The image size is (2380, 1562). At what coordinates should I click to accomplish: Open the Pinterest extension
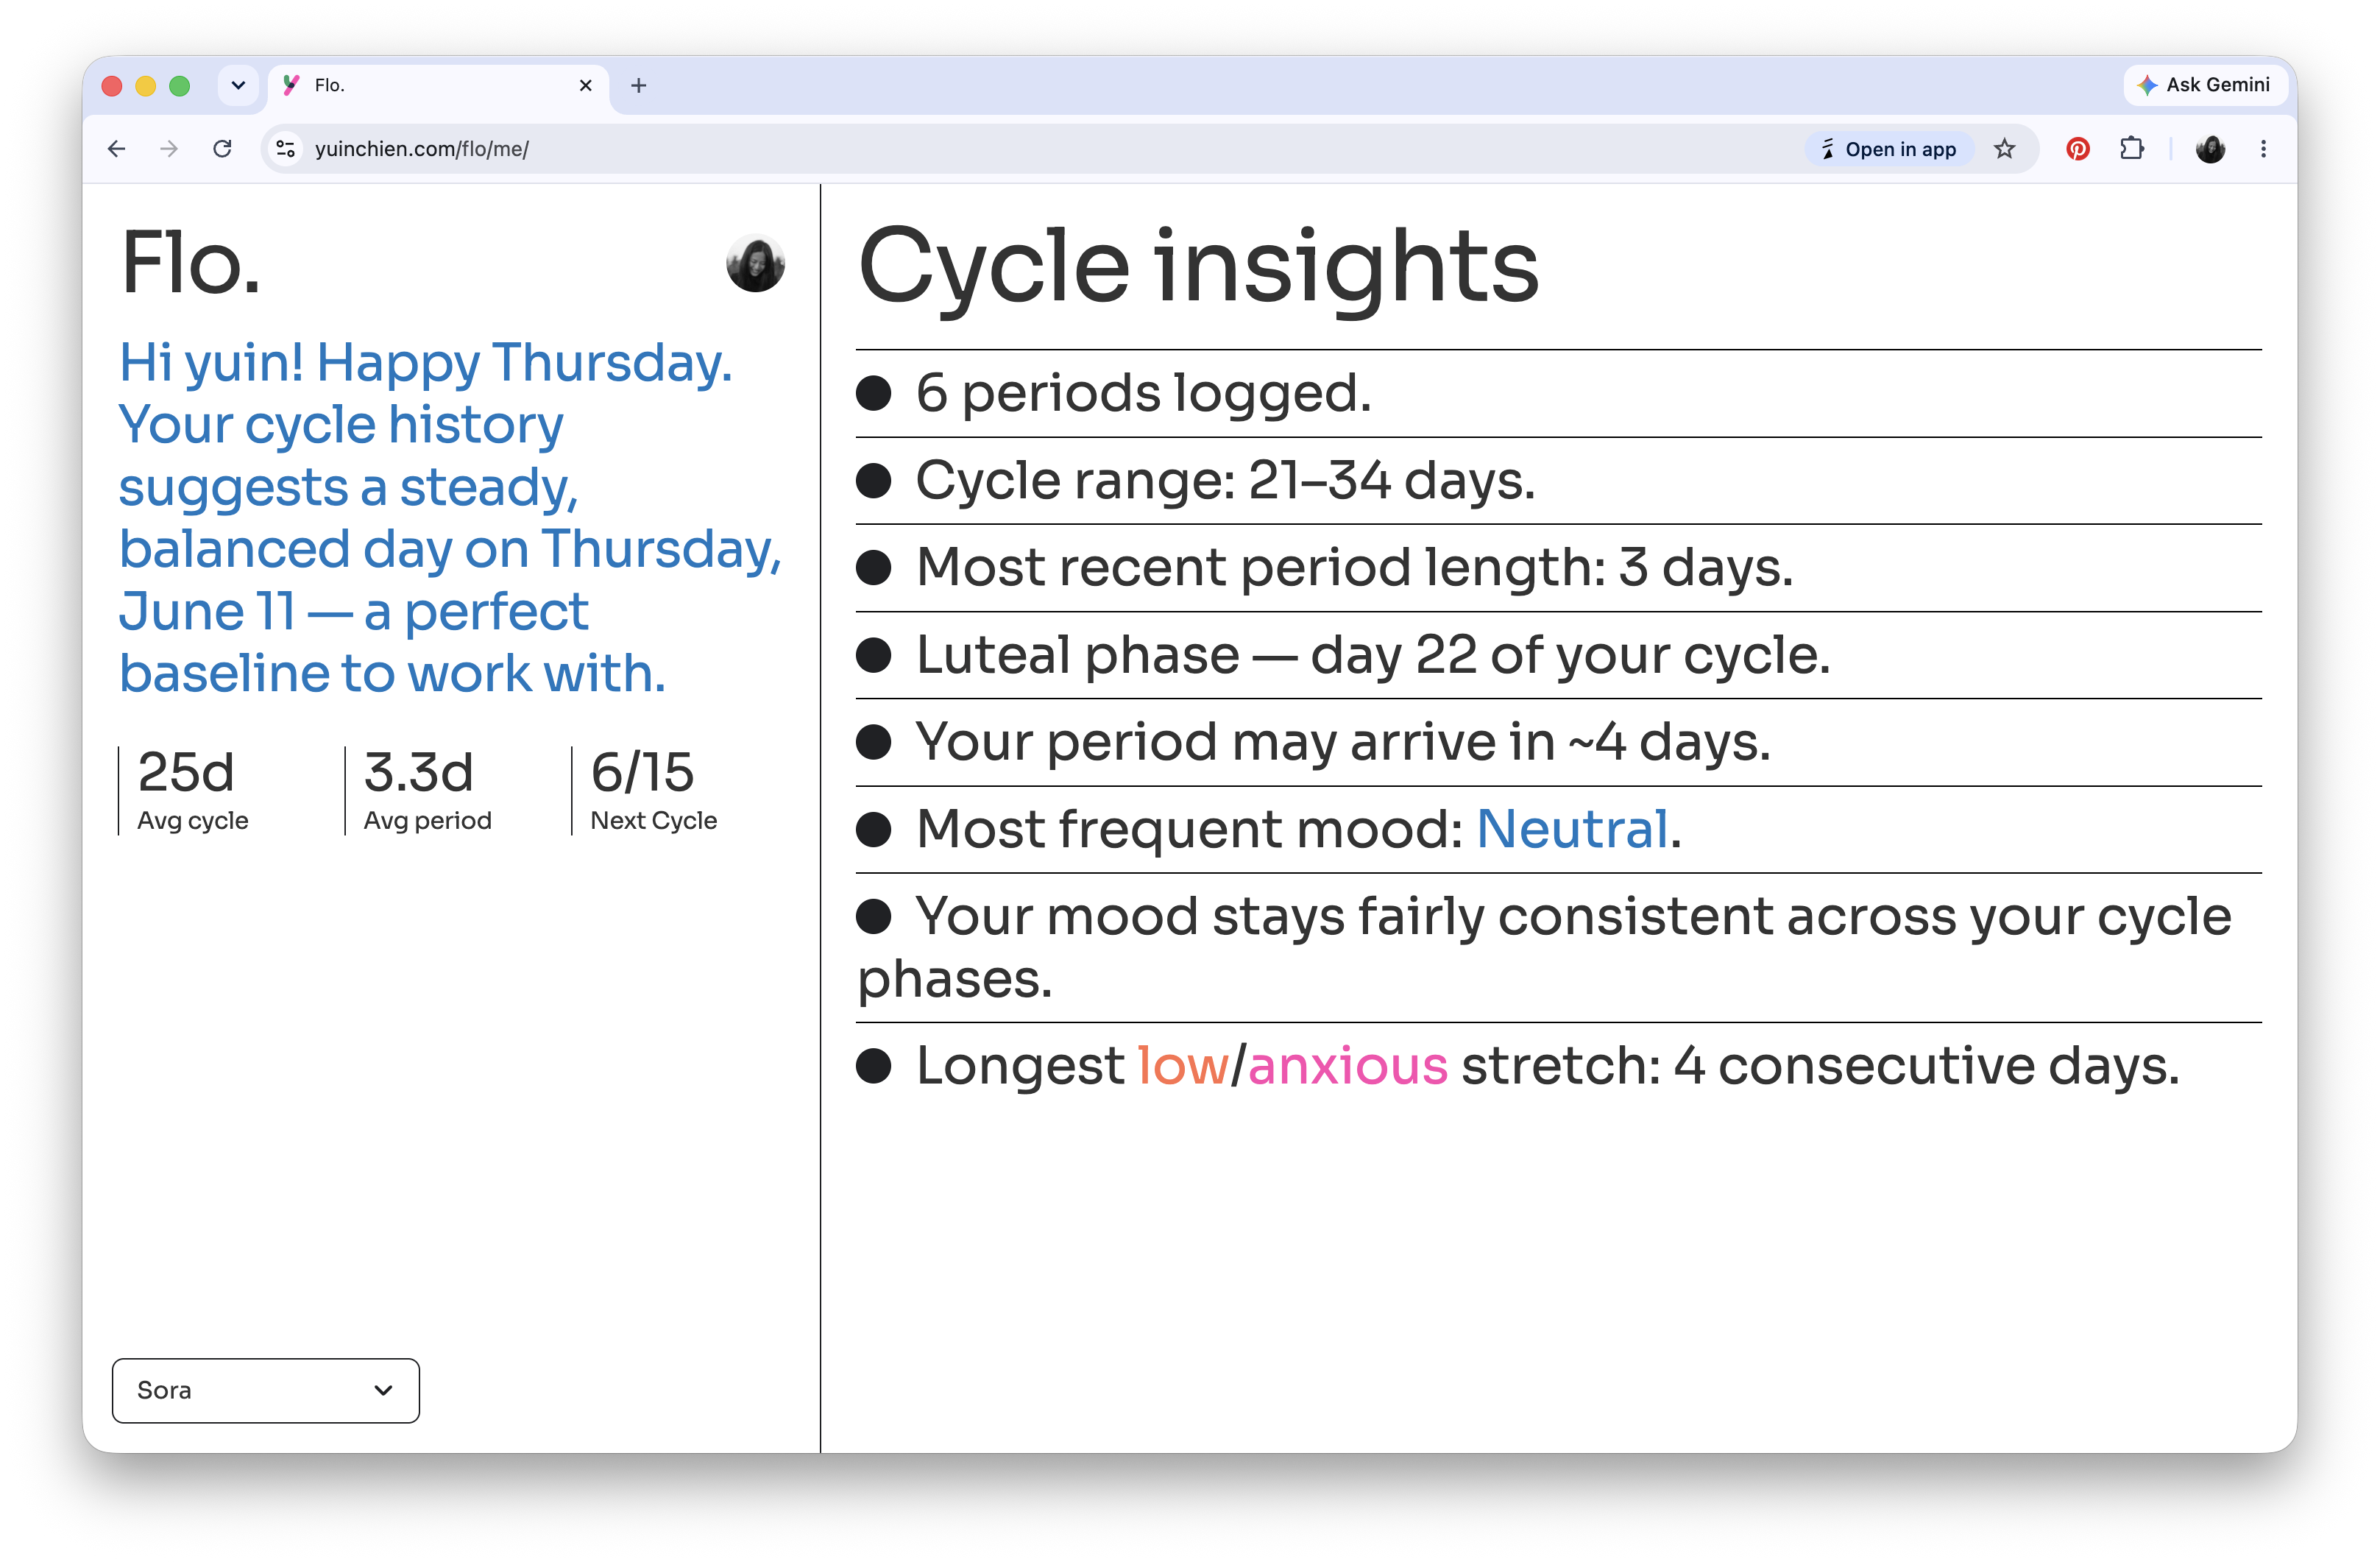(2077, 149)
